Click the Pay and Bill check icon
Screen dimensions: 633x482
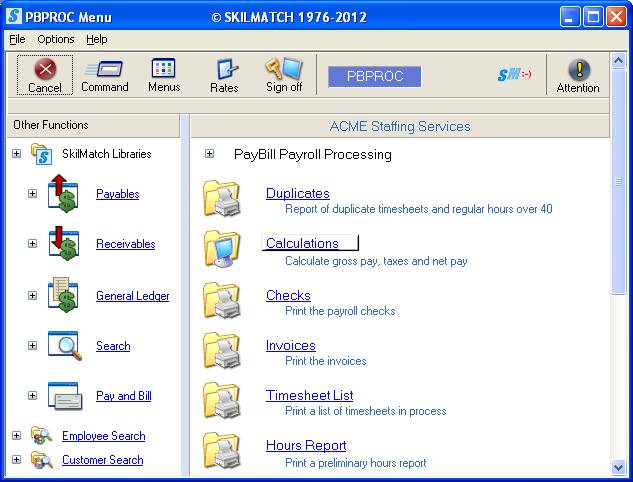[x=65, y=396]
